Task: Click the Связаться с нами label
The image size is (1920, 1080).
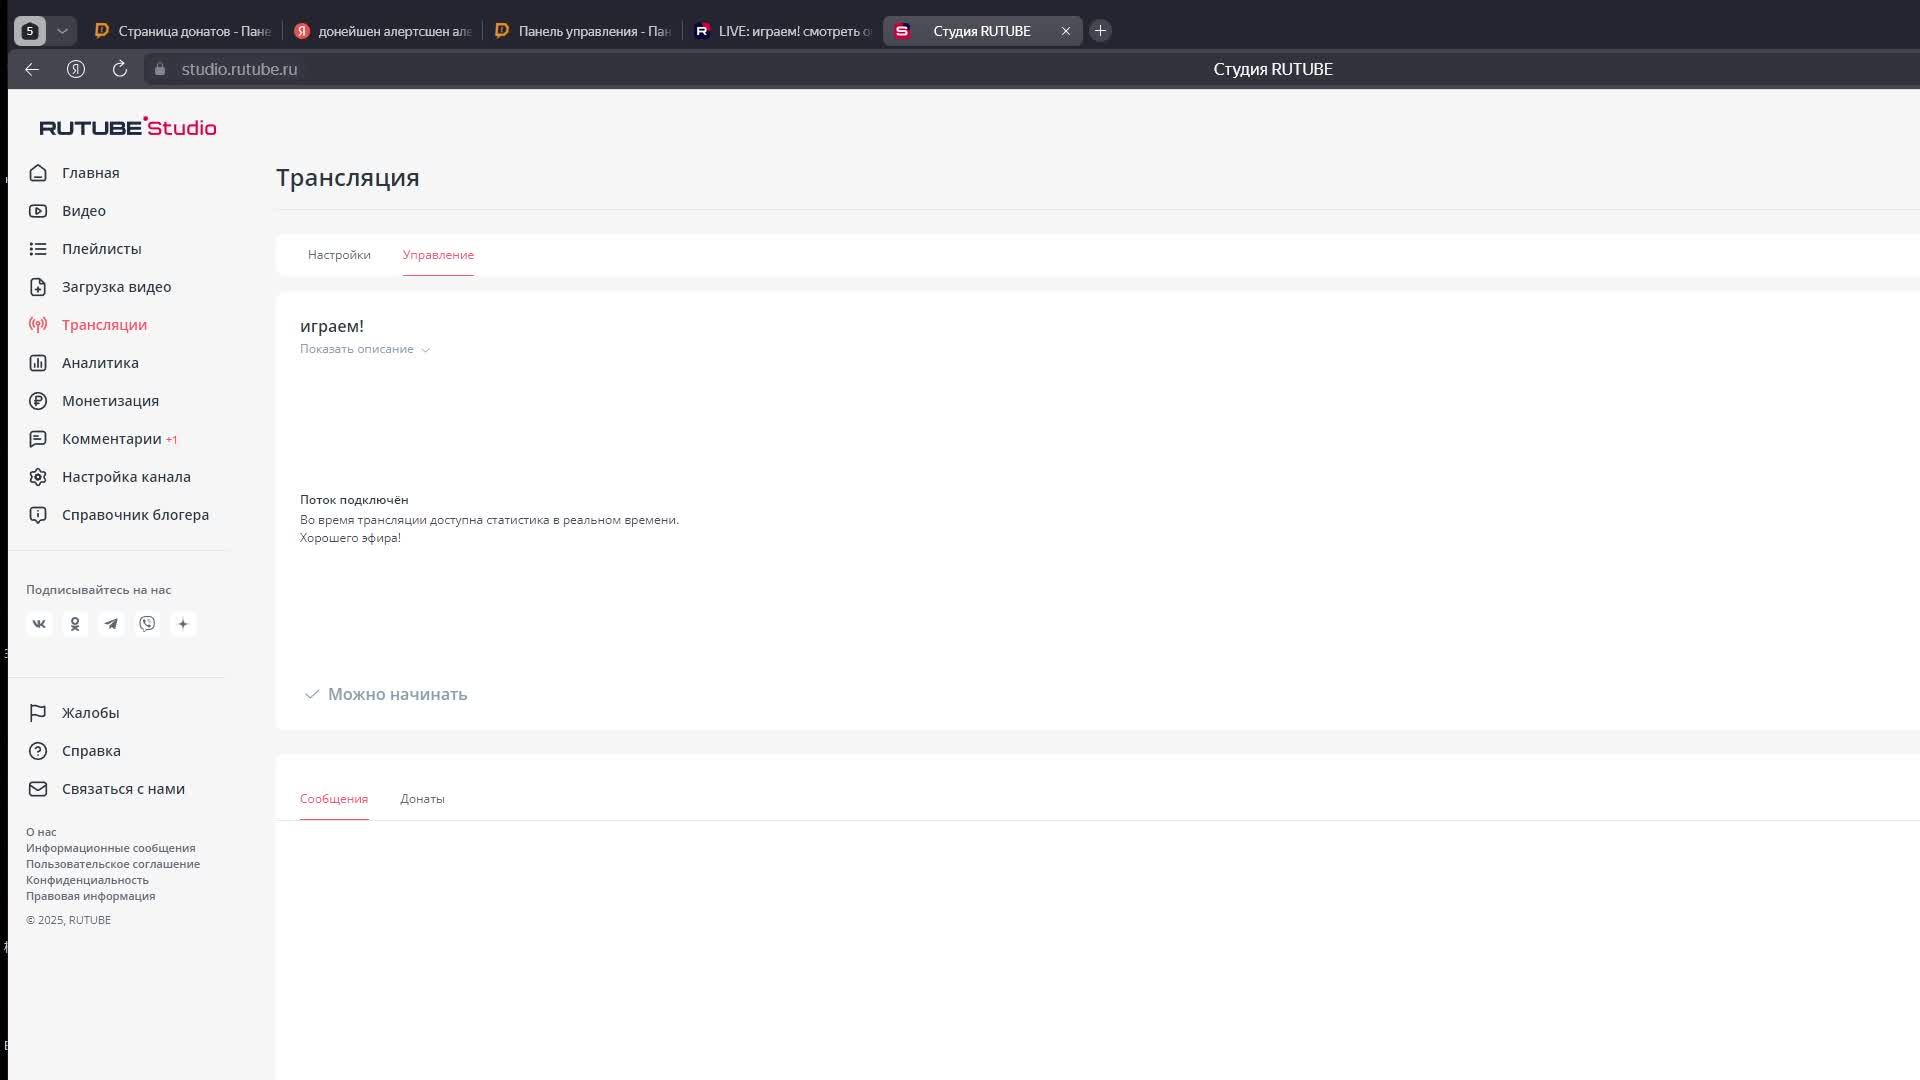Action: click(123, 789)
